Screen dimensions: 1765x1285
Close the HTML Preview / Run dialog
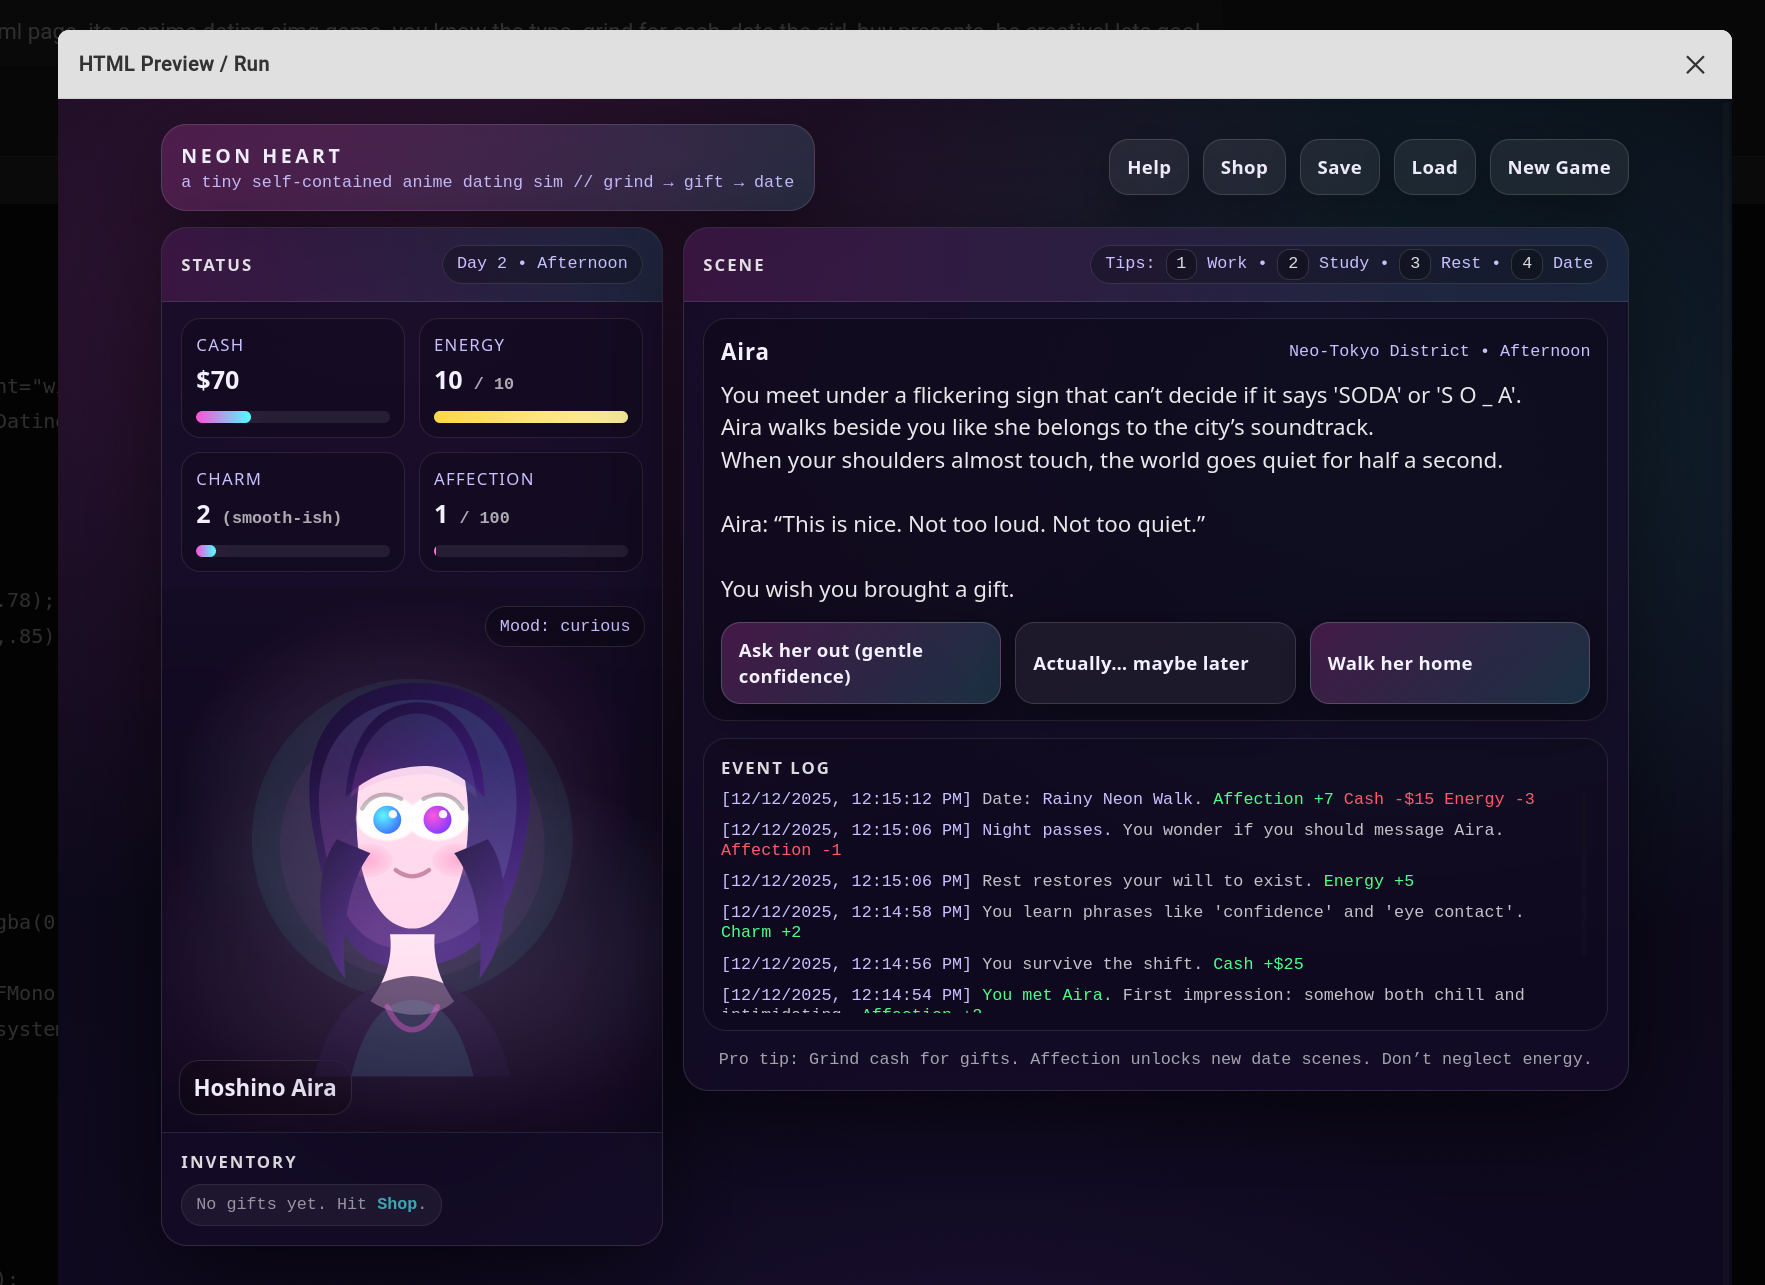pos(1695,65)
